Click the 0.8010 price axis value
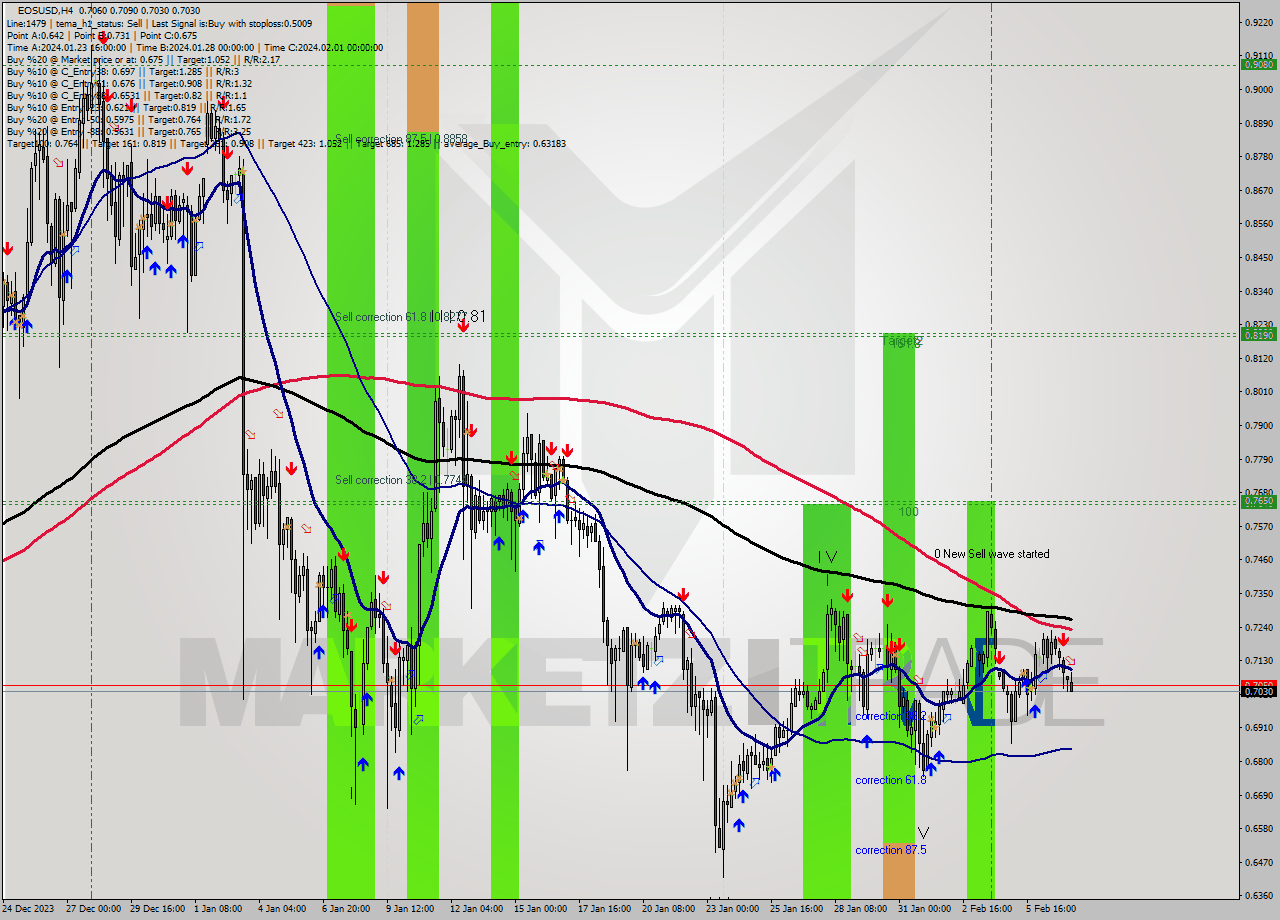 tap(1258, 392)
